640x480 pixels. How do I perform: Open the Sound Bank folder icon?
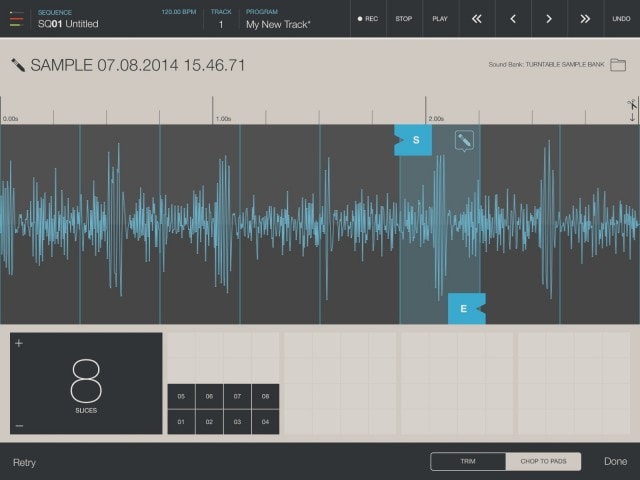click(618, 65)
